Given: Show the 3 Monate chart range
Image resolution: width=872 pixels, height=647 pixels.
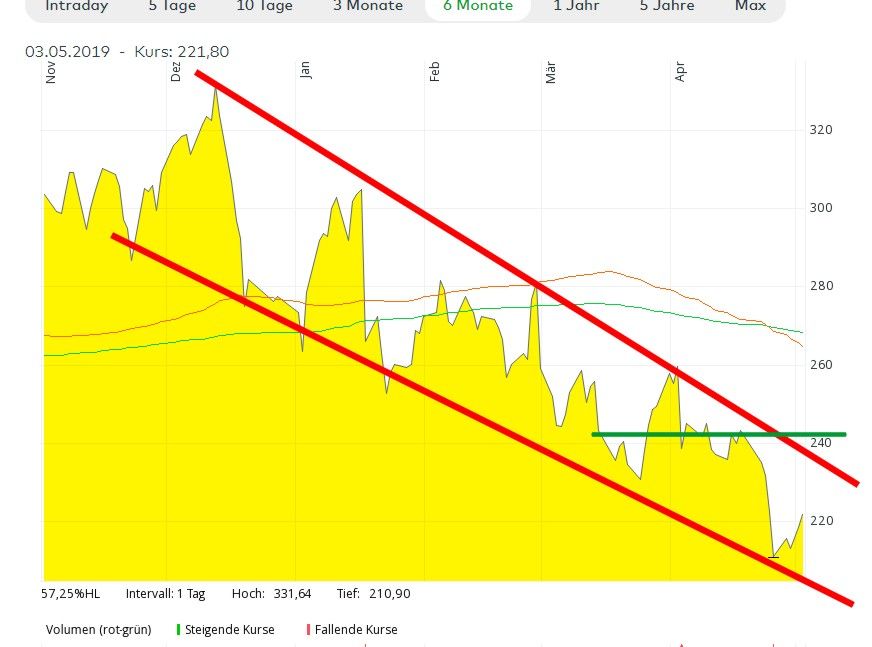Looking at the screenshot, I should 368,6.
